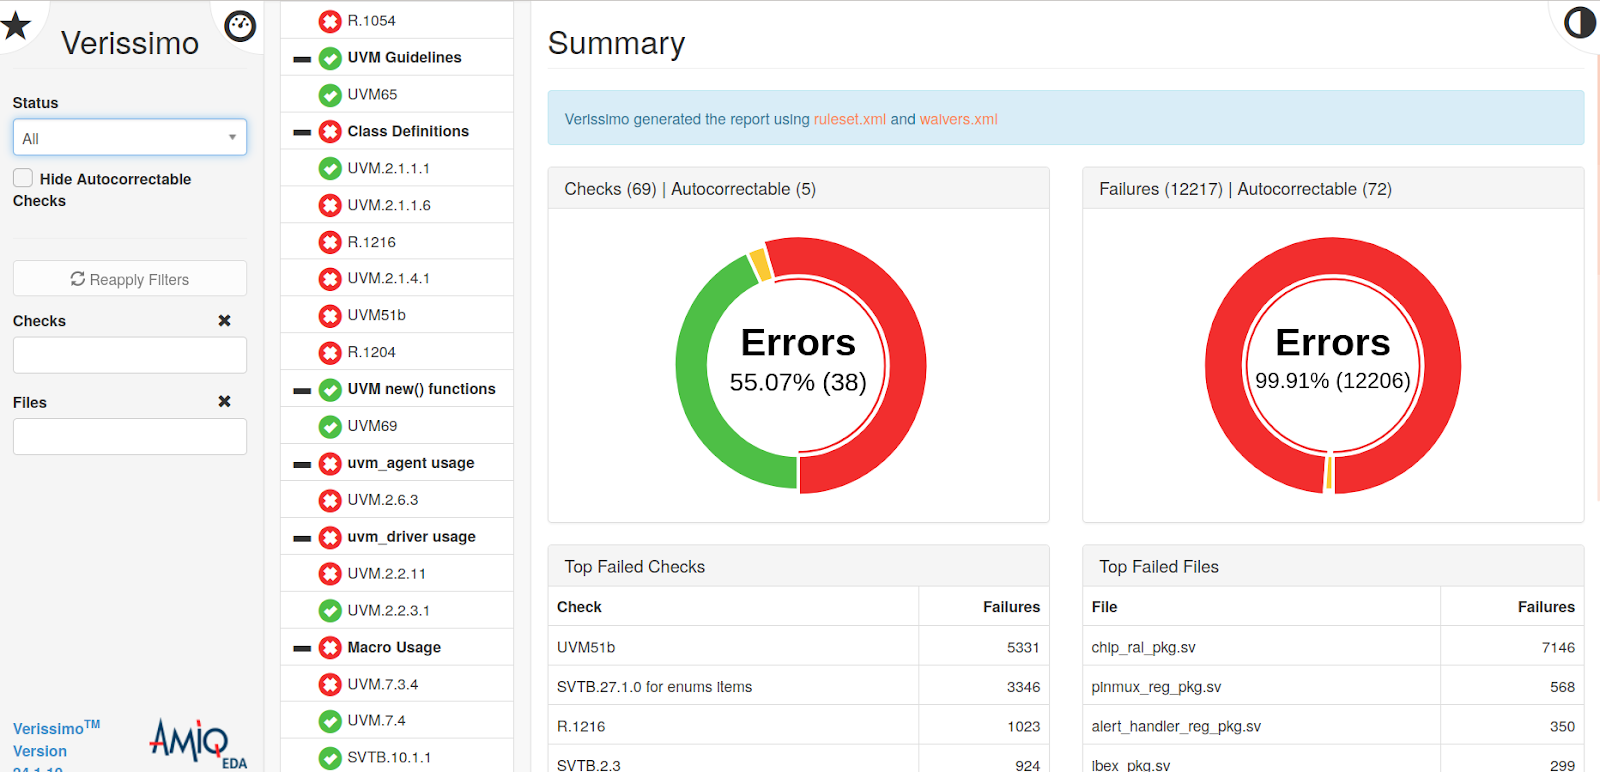1600x772 pixels.
Task: Click the green pass icon beside UVM65
Action: [329, 95]
